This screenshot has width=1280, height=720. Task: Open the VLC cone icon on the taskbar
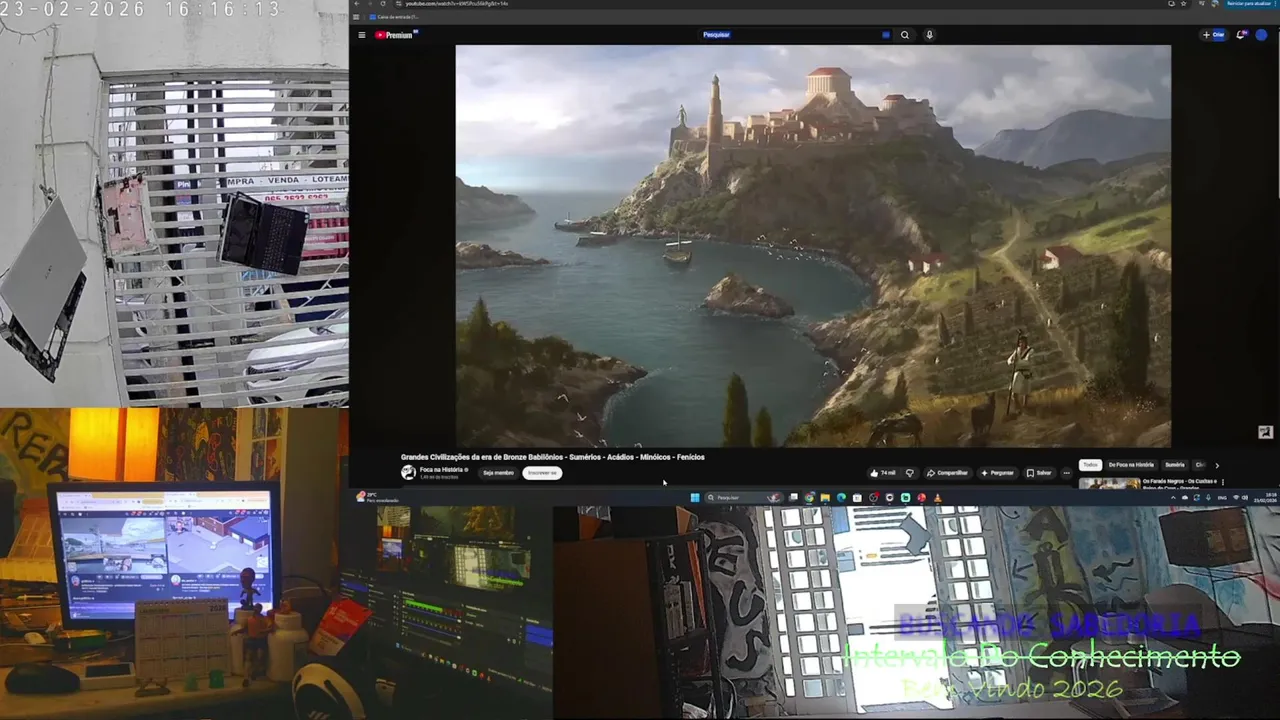(938, 498)
